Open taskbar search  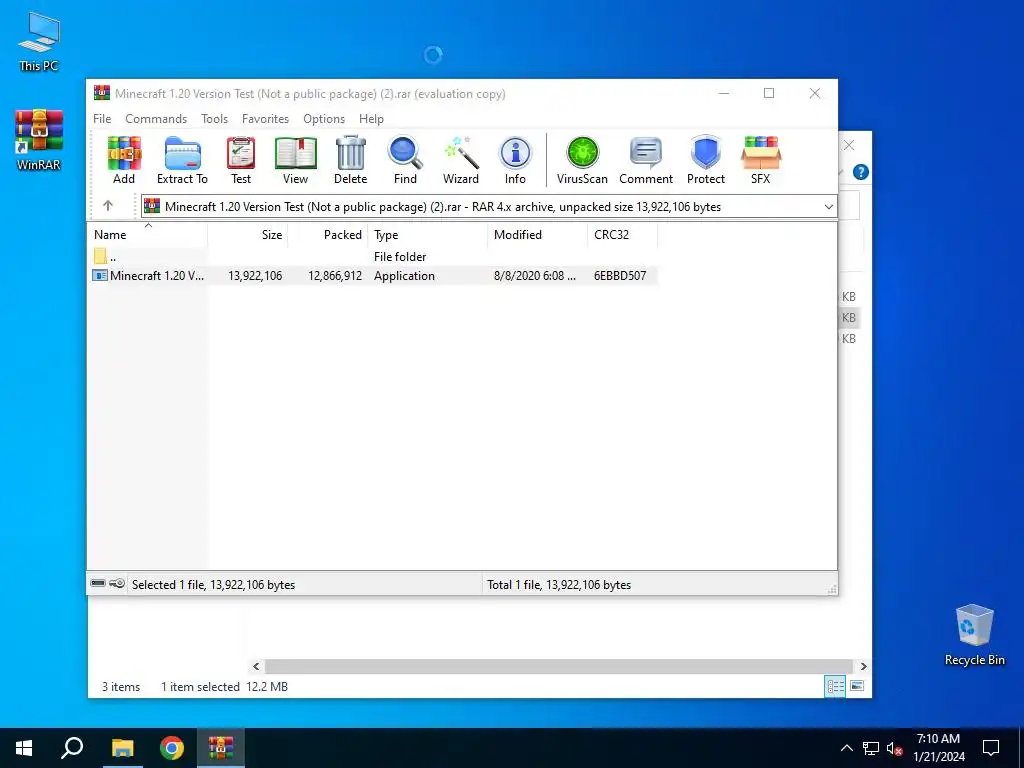tap(72, 748)
